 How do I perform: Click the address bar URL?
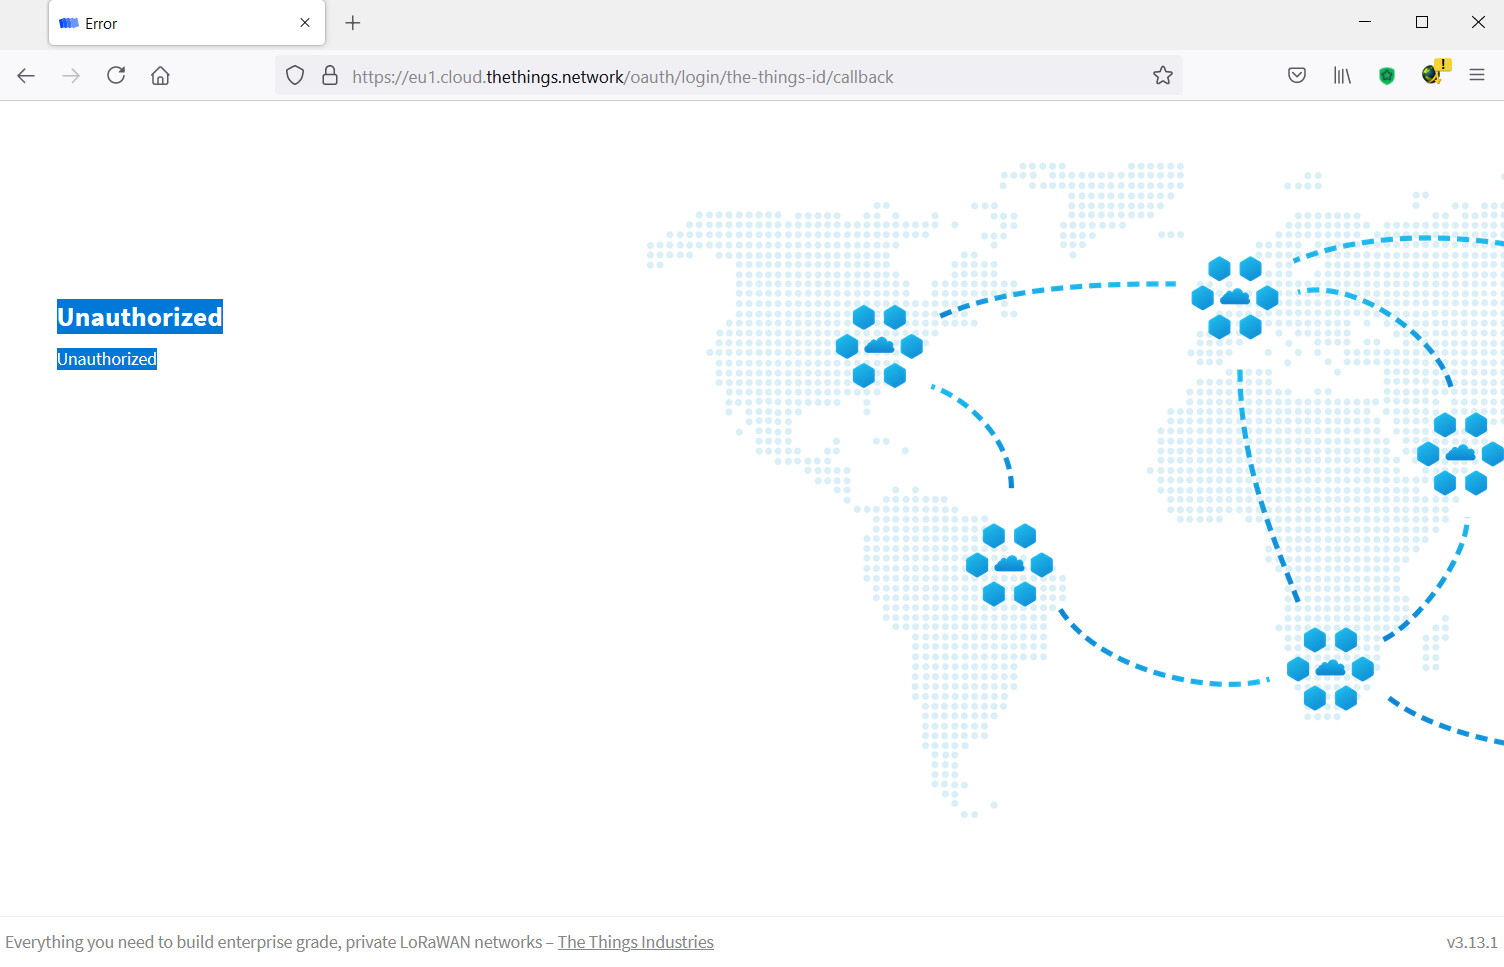point(623,77)
